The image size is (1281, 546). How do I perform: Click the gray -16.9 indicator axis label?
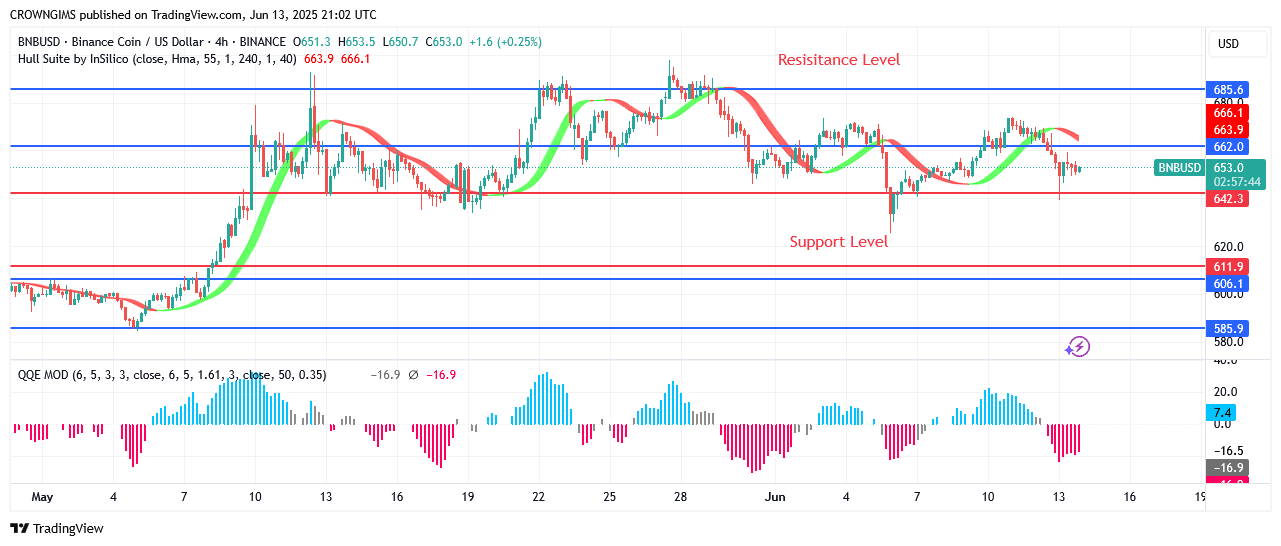[x=1227, y=467]
